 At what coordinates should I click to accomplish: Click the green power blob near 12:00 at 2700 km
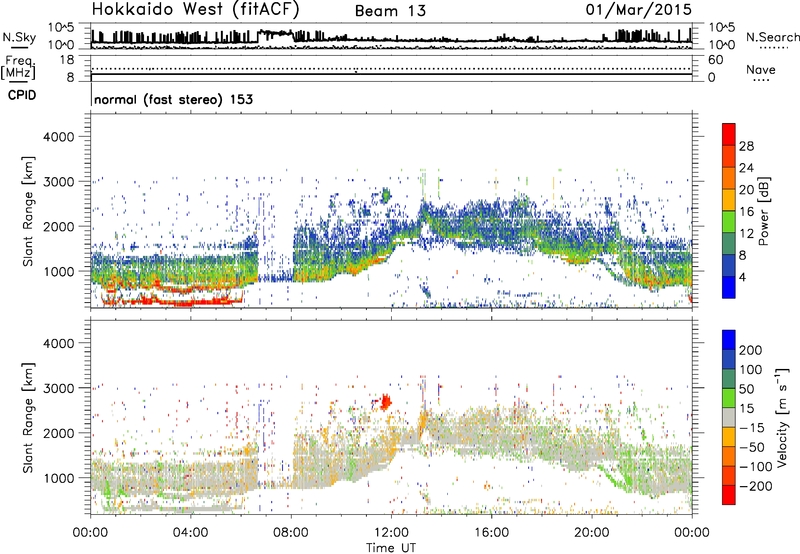coord(386,195)
